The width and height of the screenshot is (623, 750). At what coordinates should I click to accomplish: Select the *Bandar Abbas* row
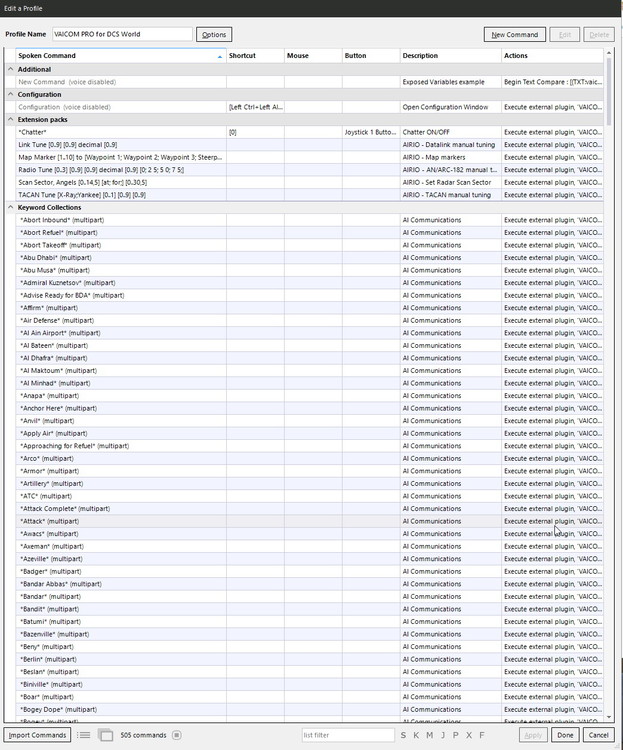coord(310,584)
